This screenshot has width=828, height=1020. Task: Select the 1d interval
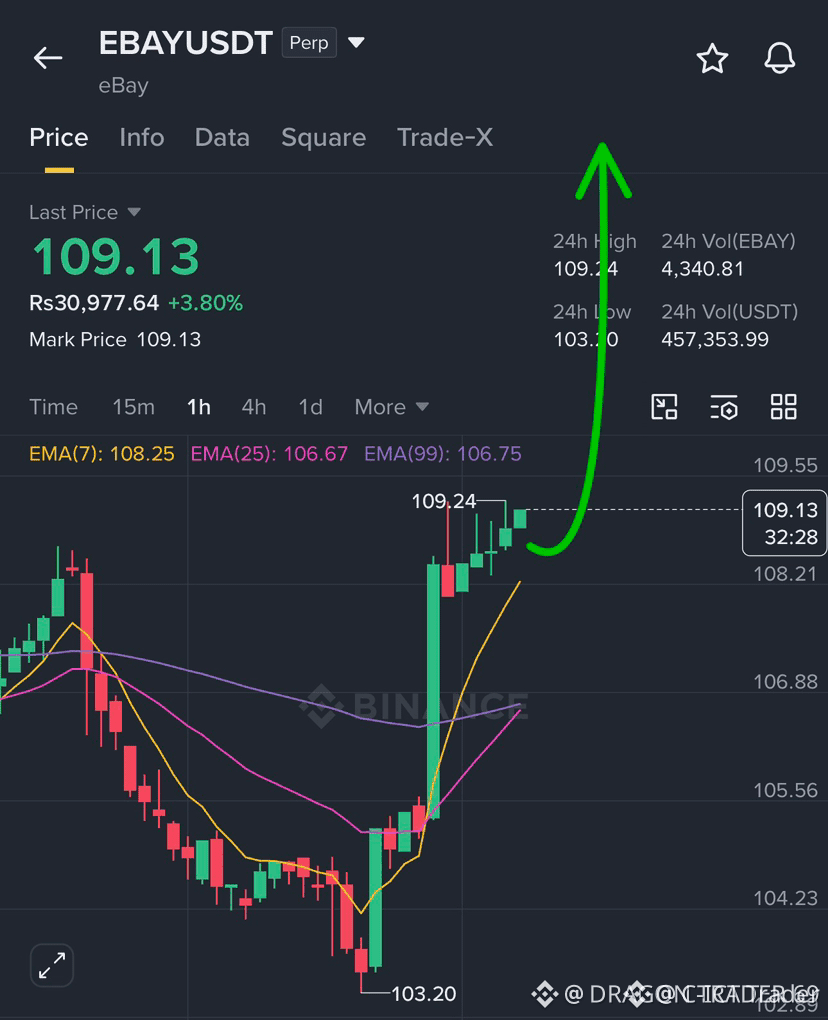(x=310, y=407)
